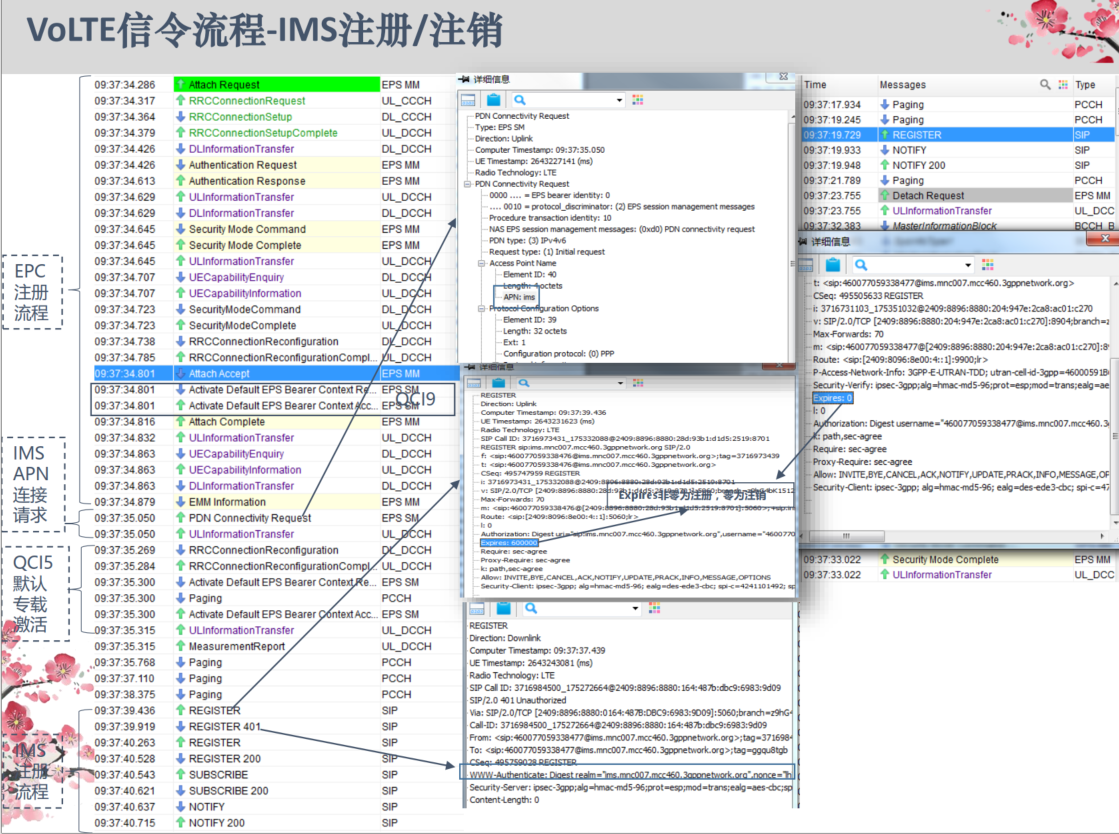Click the blue downlink arrow beside the Paging message
The height and width of the screenshot is (834, 1119).
pyautogui.click(x=885, y=104)
